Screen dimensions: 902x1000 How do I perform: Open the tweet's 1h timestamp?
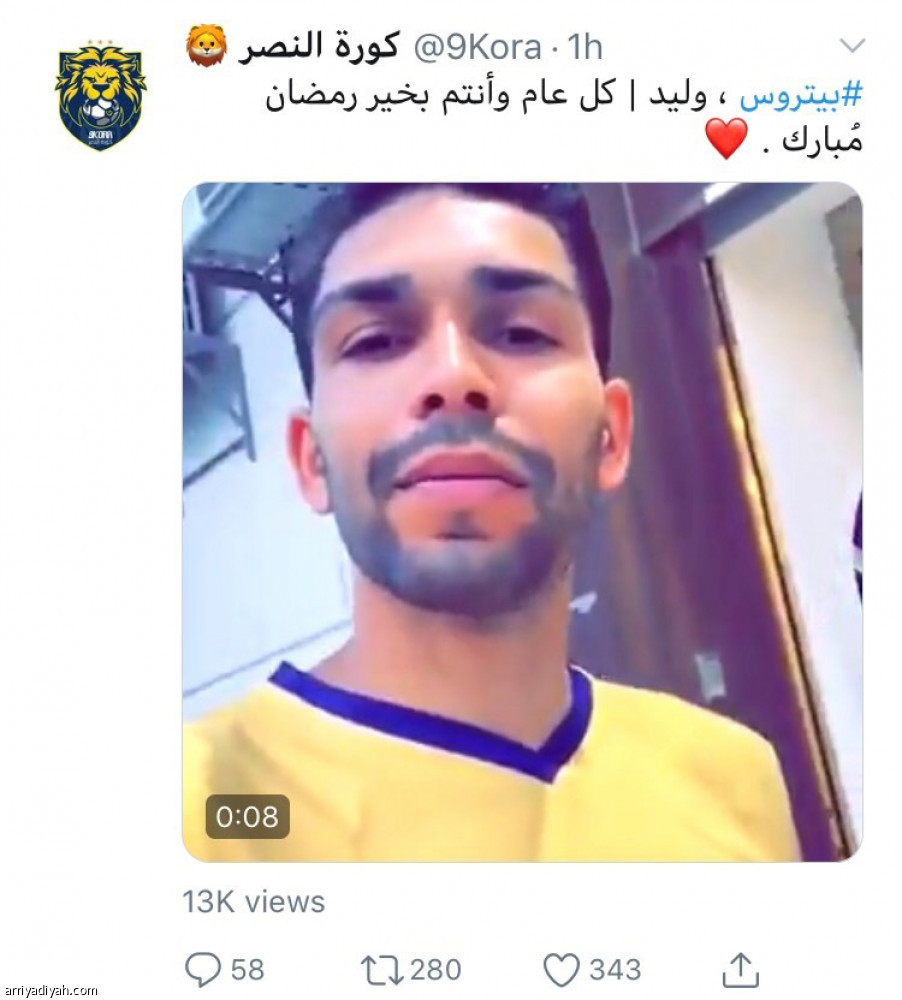(585, 47)
